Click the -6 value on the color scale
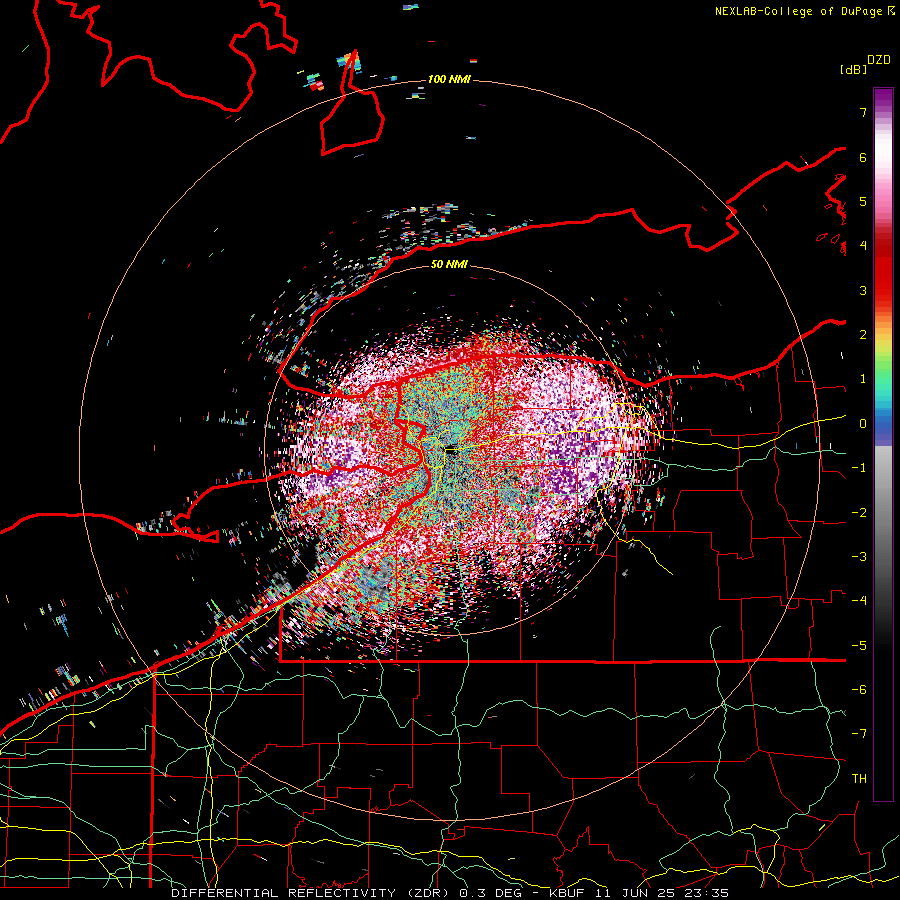This screenshot has width=900, height=900. click(859, 690)
